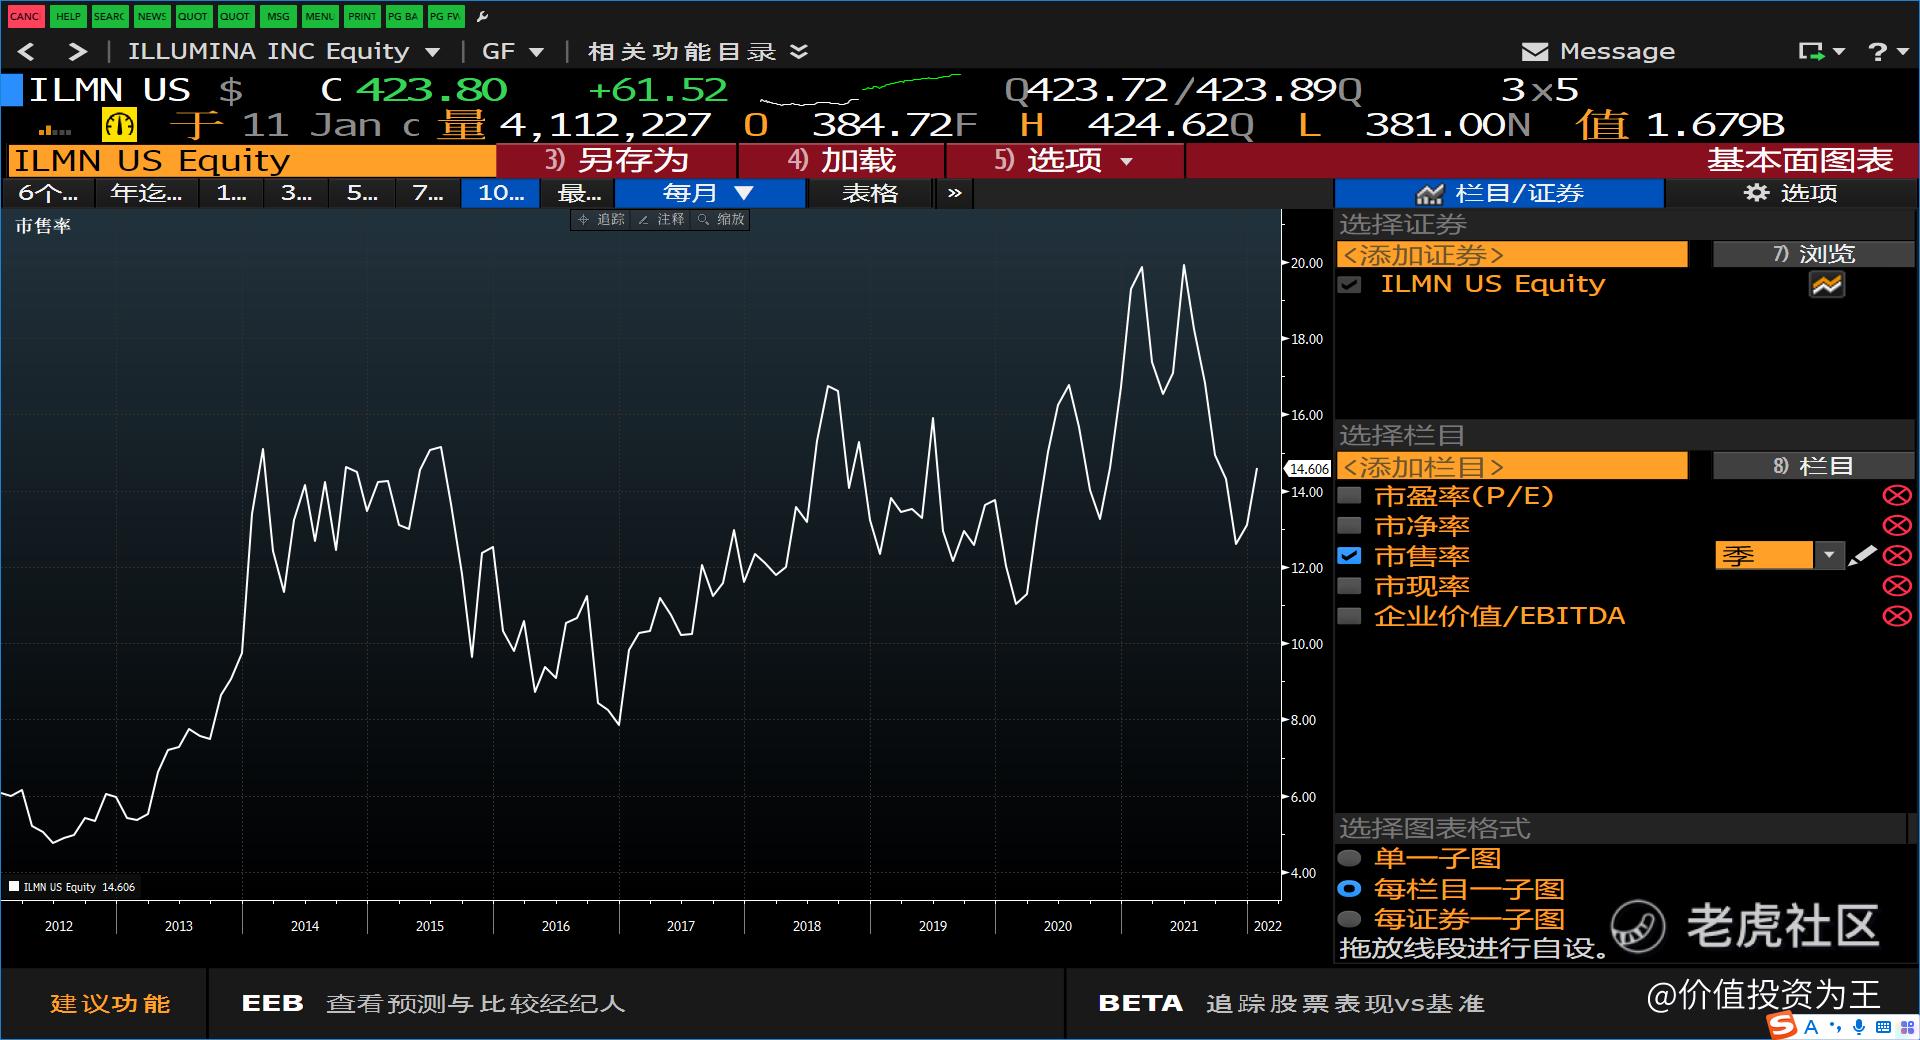Click the 缩放 zoom tool
Image resolution: width=1920 pixels, height=1040 pixels.
click(721, 219)
